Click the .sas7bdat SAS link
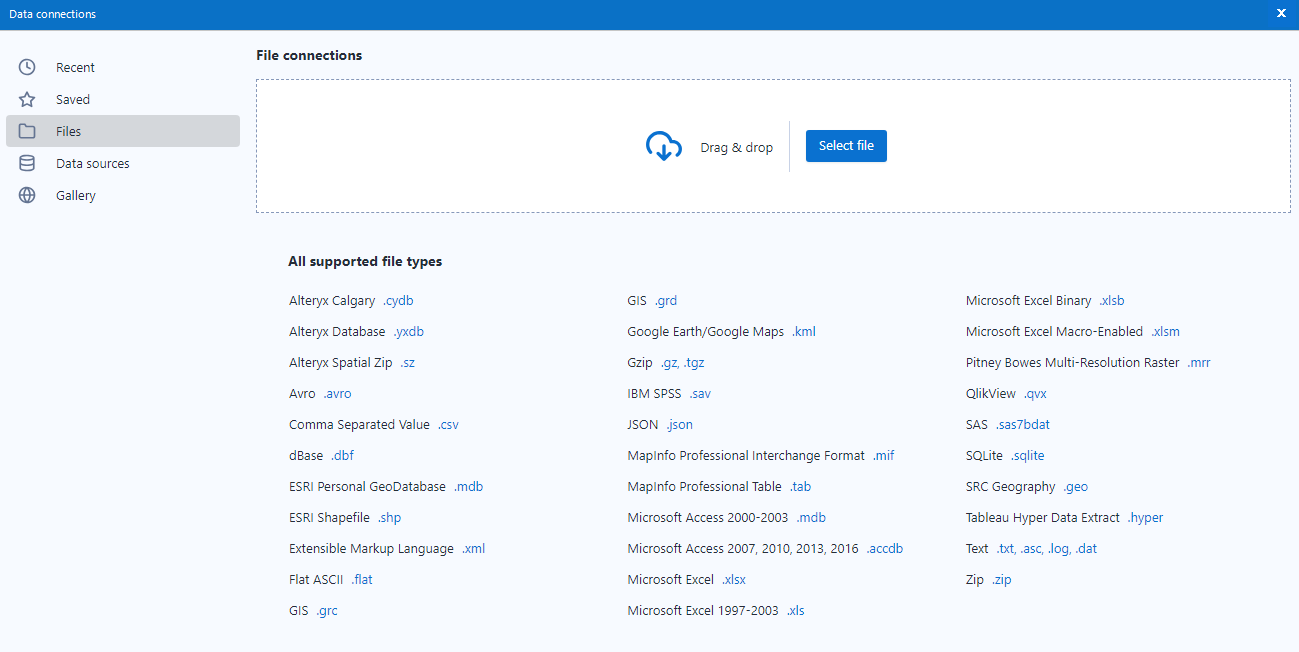 [1023, 424]
